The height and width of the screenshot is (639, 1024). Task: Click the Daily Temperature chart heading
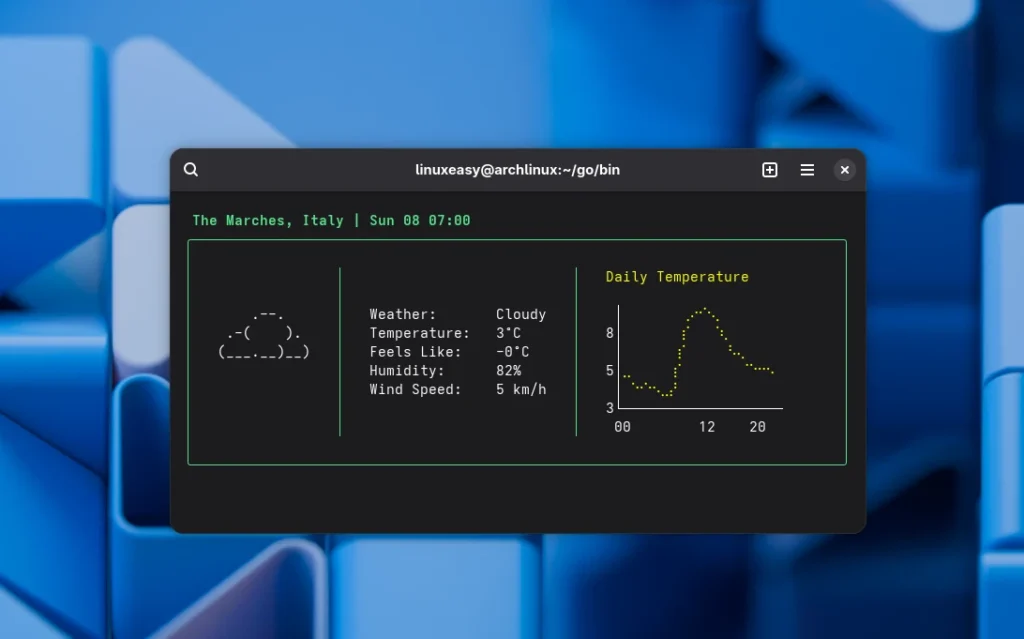point(677,276)
